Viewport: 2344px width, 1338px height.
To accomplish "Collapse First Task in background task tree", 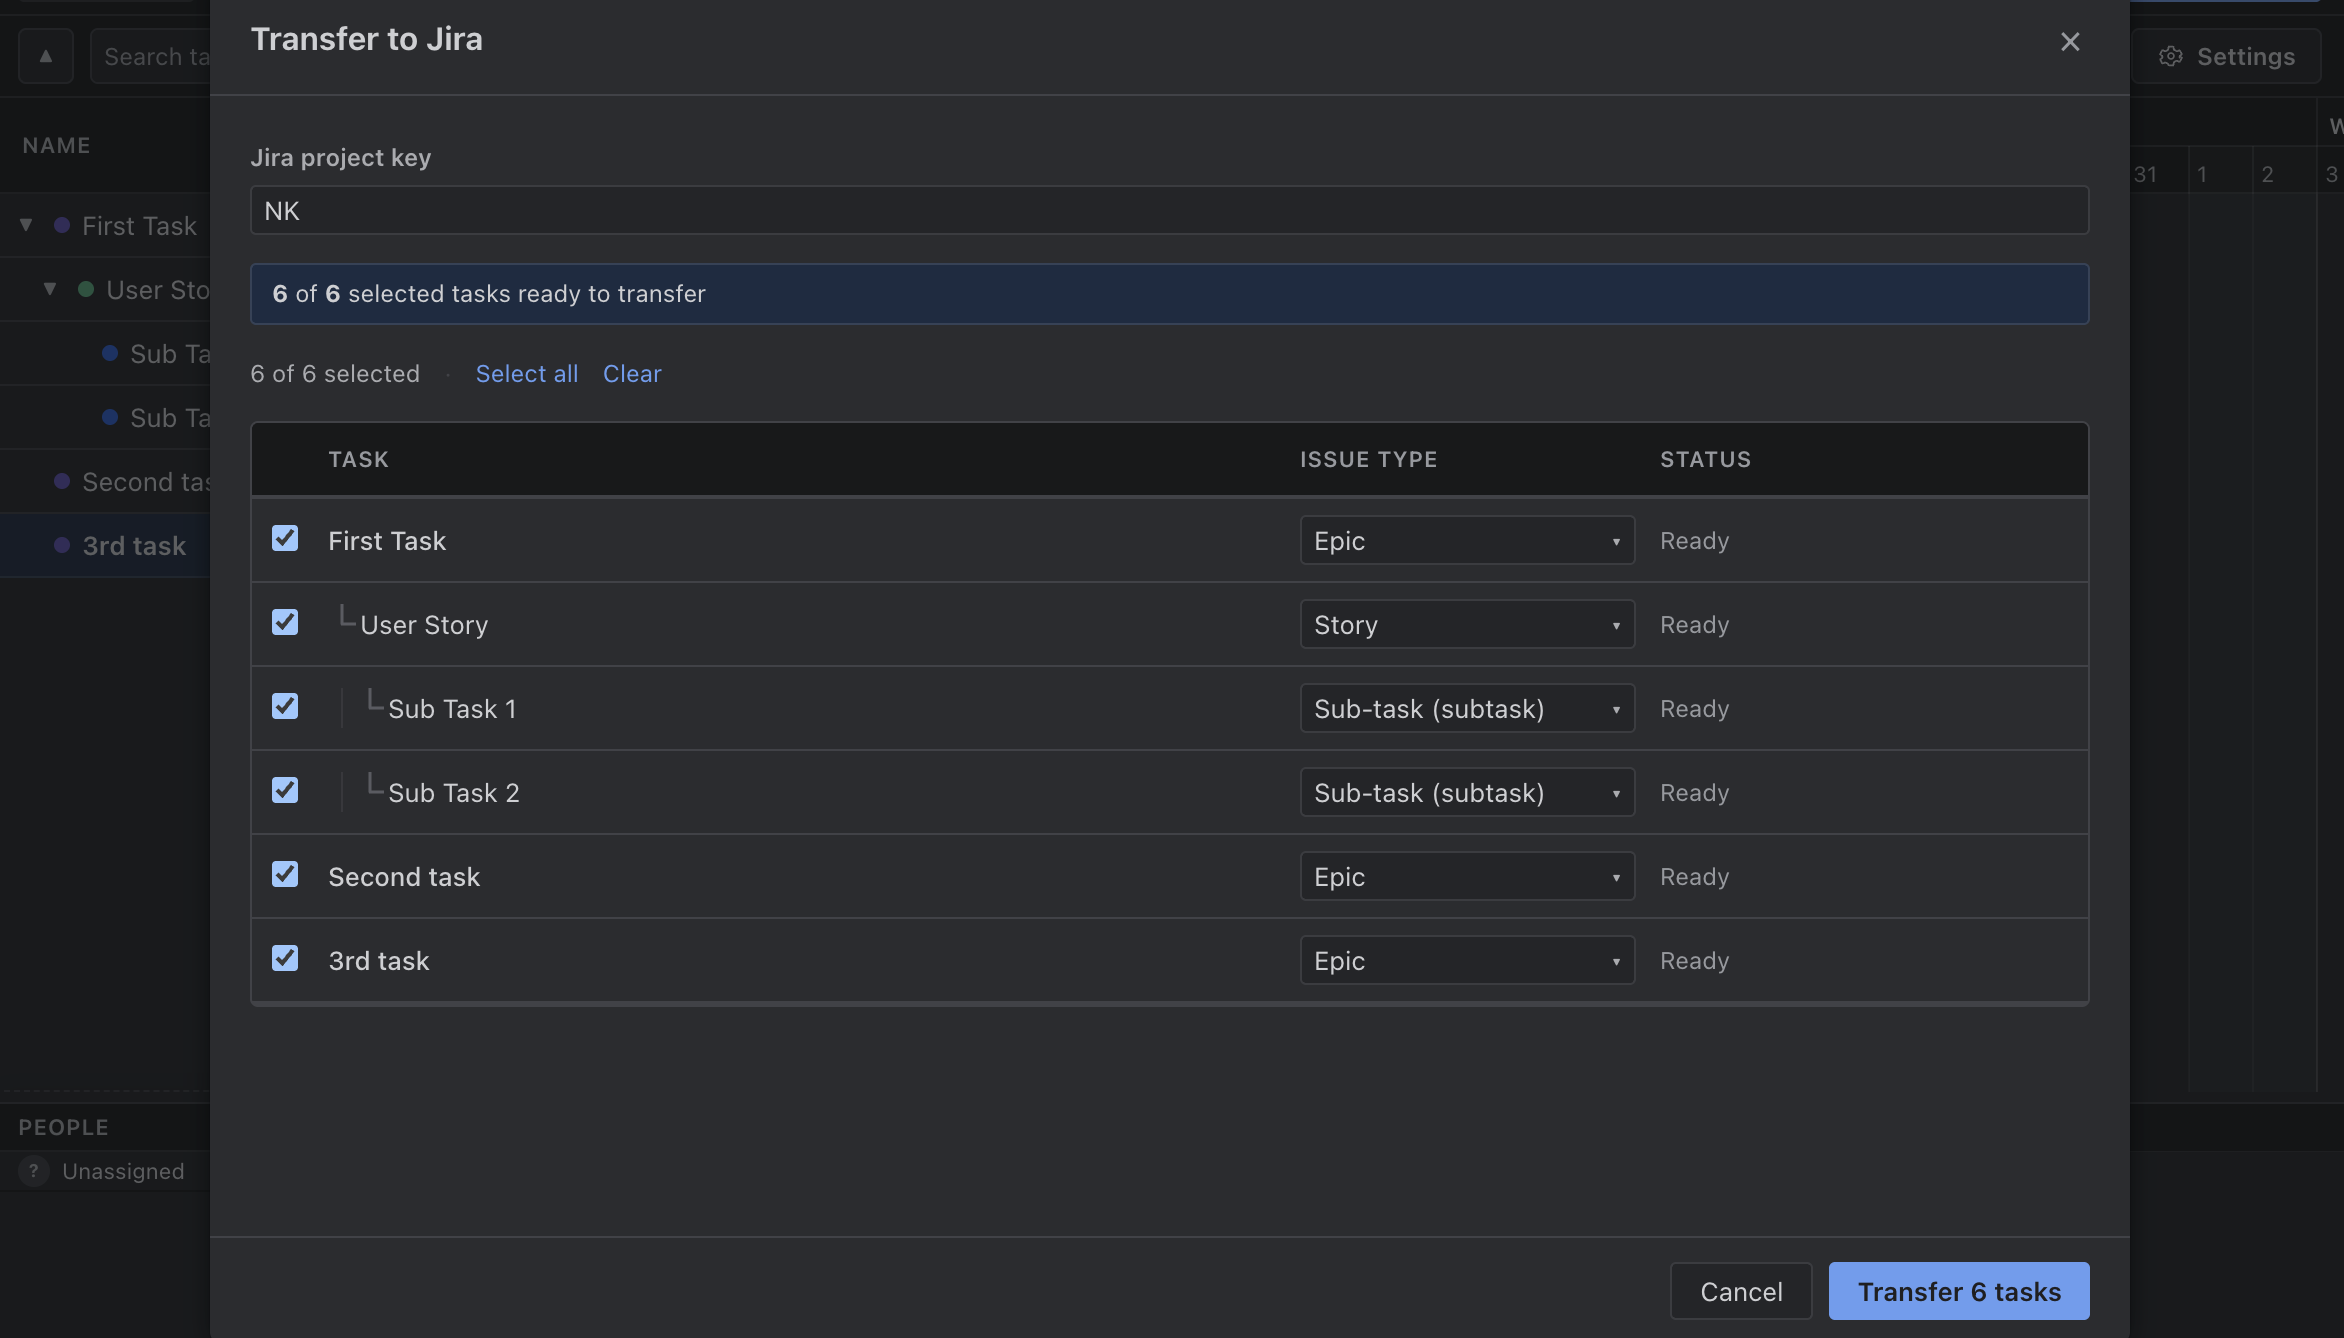I will click(x=26, y=225).
